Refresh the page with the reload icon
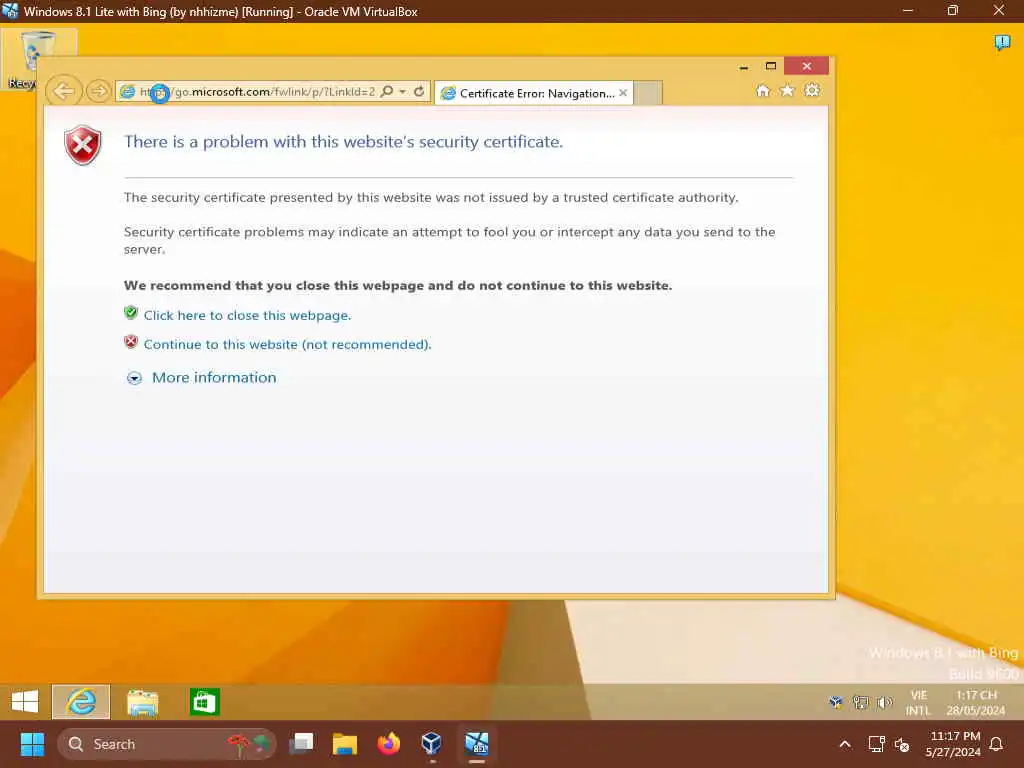Image resolution: width=1024 pixels, height=768 pixels. click(x=419, y=91)
